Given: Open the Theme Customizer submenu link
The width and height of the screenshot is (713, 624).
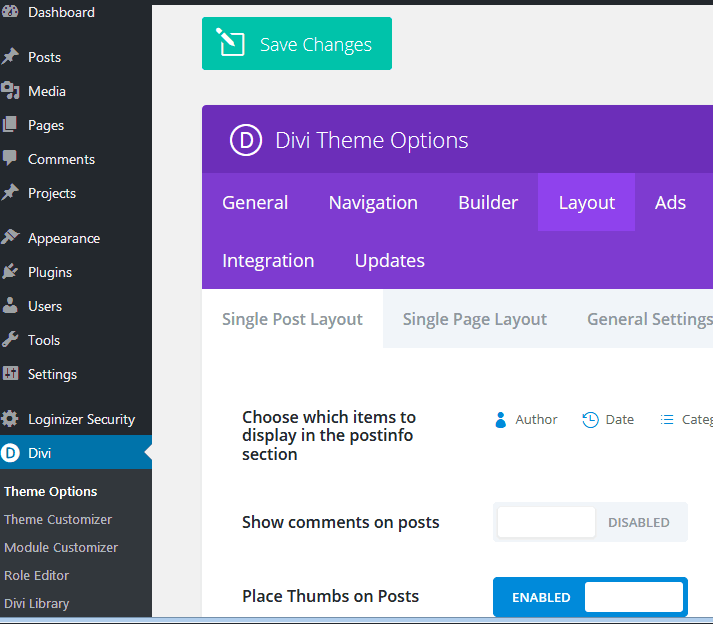Looking at the screenshot, I should (58, 519).
